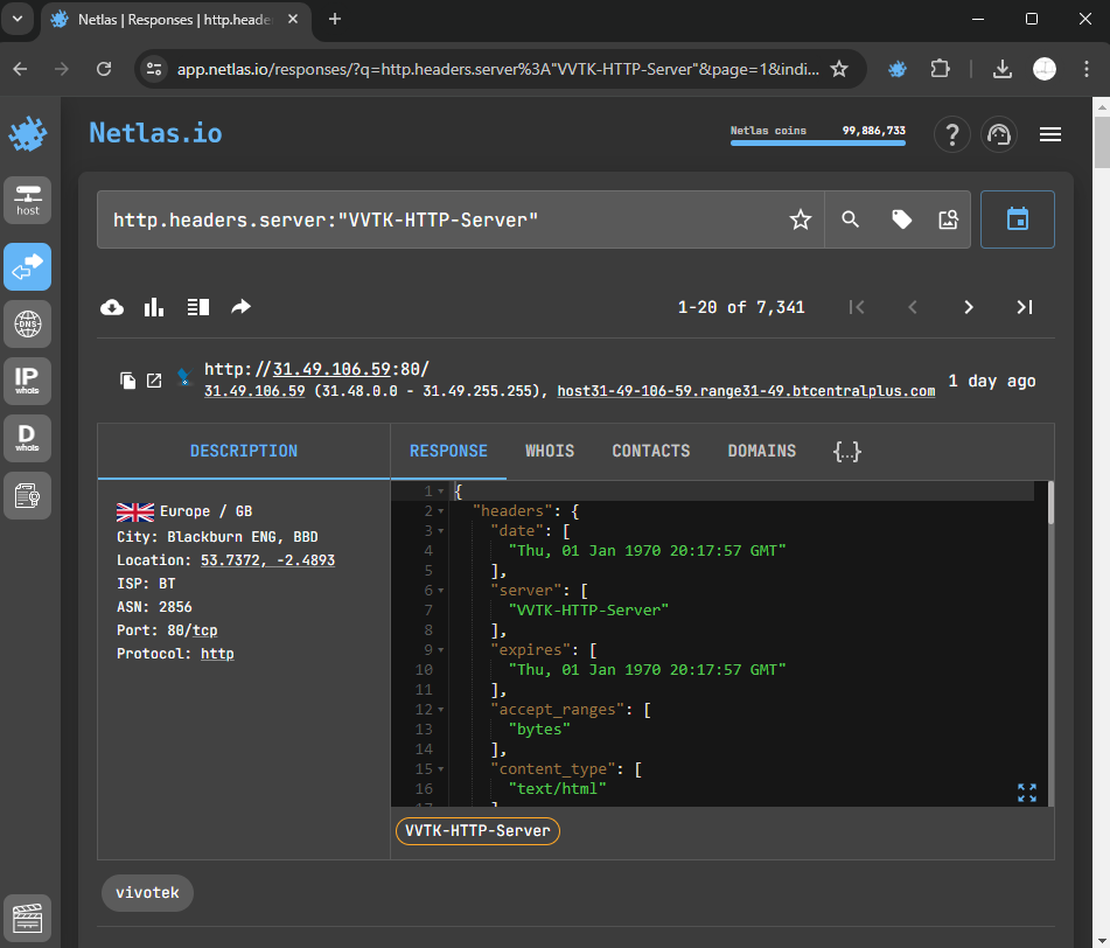This screenshot has width=1110, height=948.
Task: Click the download results cloud icon
Action: 112,307
